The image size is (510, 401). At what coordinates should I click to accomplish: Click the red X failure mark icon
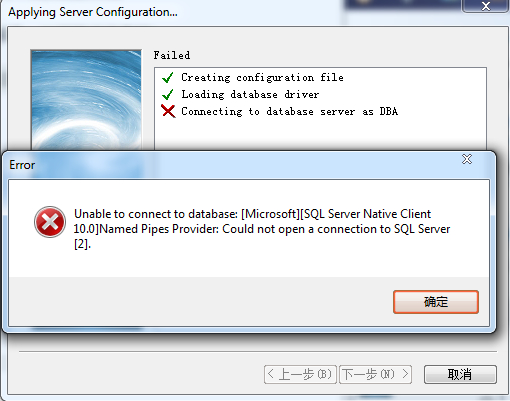pos(168,111)
